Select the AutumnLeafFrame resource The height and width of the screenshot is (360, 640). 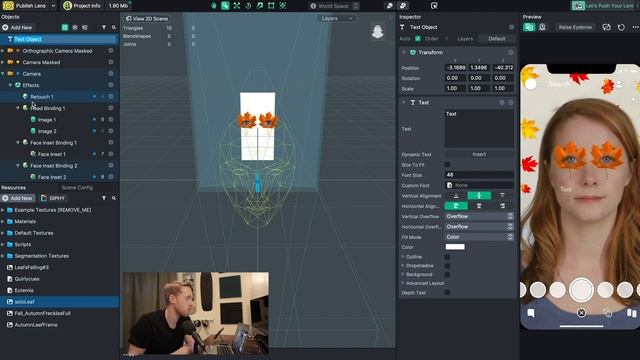[x=36, y=325]
